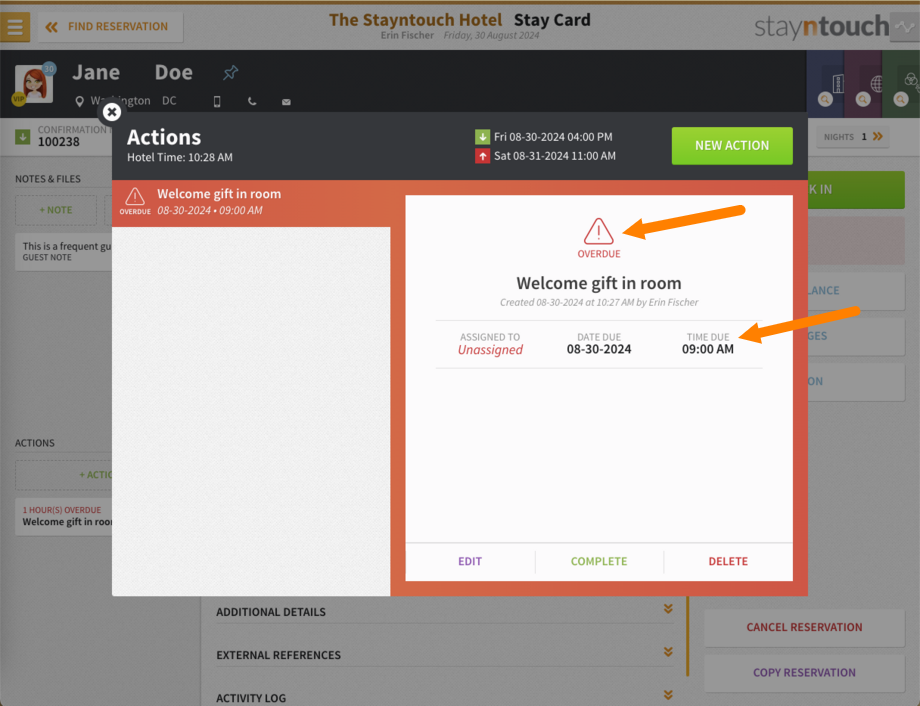The height and width of the screenshot is (706, 920).
Task: Click the confirmation green arrow icon
Action: pos(22,137)
